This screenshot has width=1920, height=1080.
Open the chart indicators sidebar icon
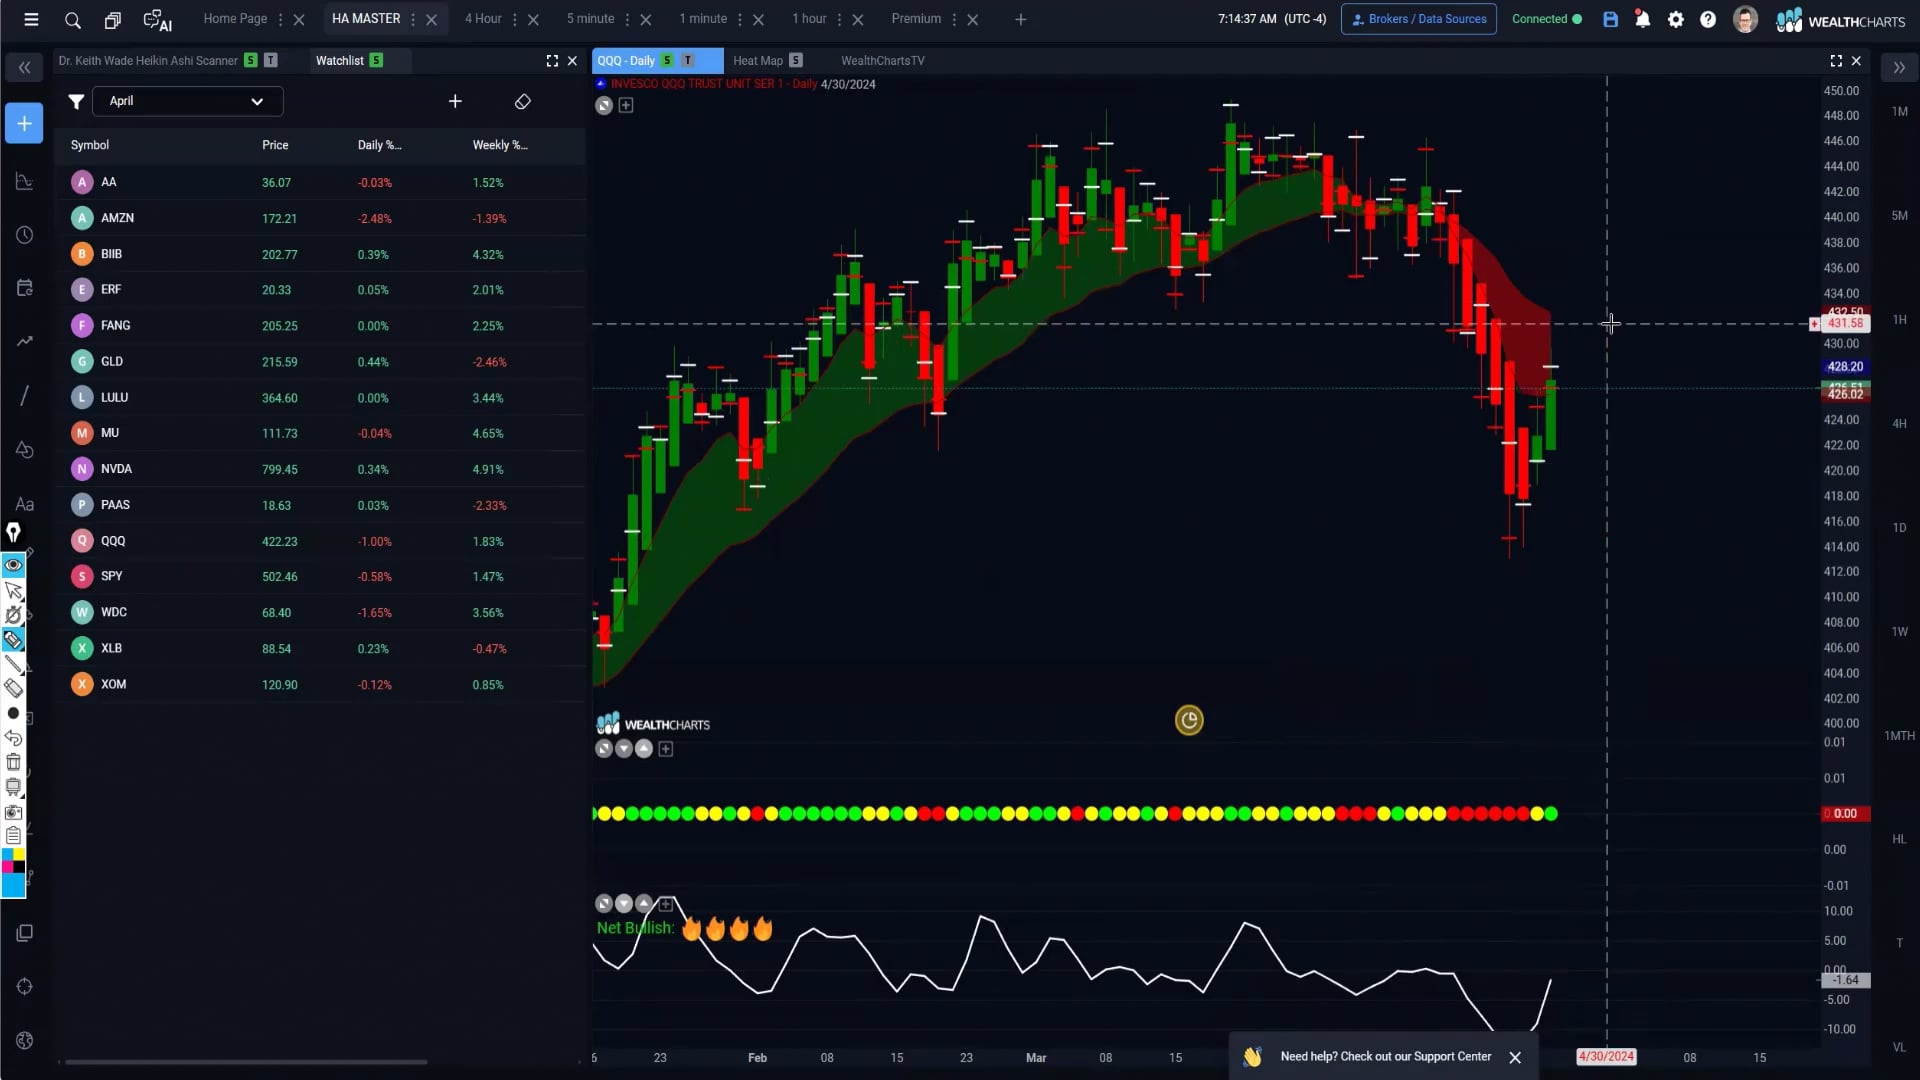(24, 182)
